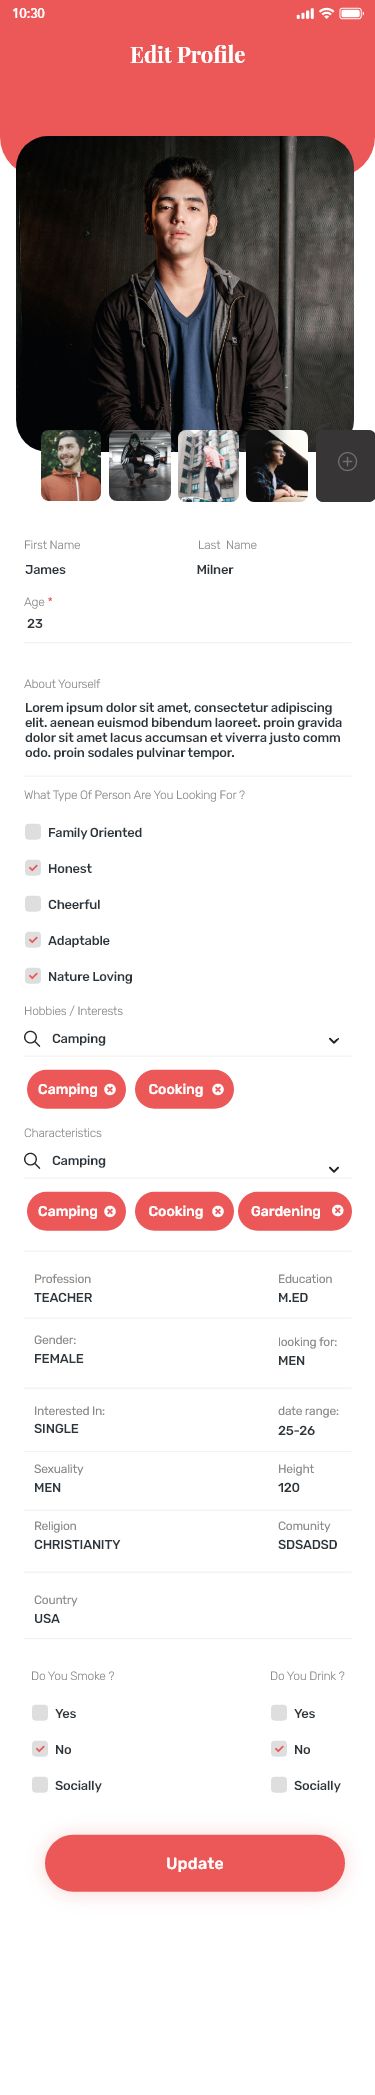Remove the Camping tag under Hobbies
This screenshot has height=2095, width=375.
pos(110,1089)
